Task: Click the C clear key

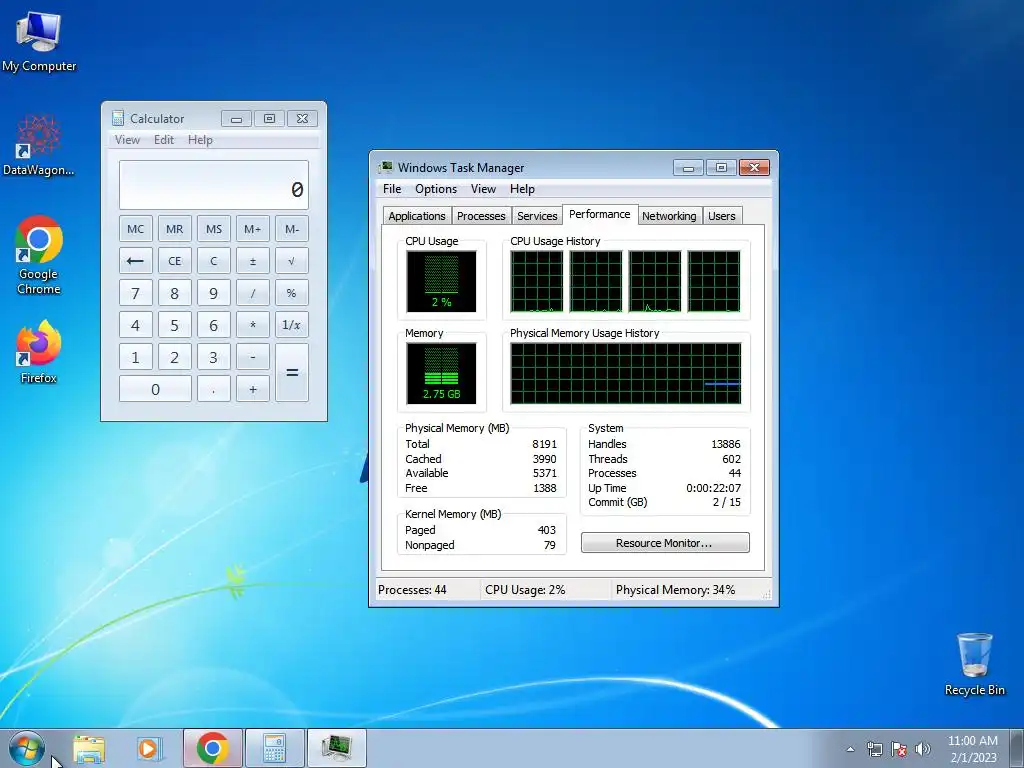Action: pyautogui.click(x=214, y=261)
